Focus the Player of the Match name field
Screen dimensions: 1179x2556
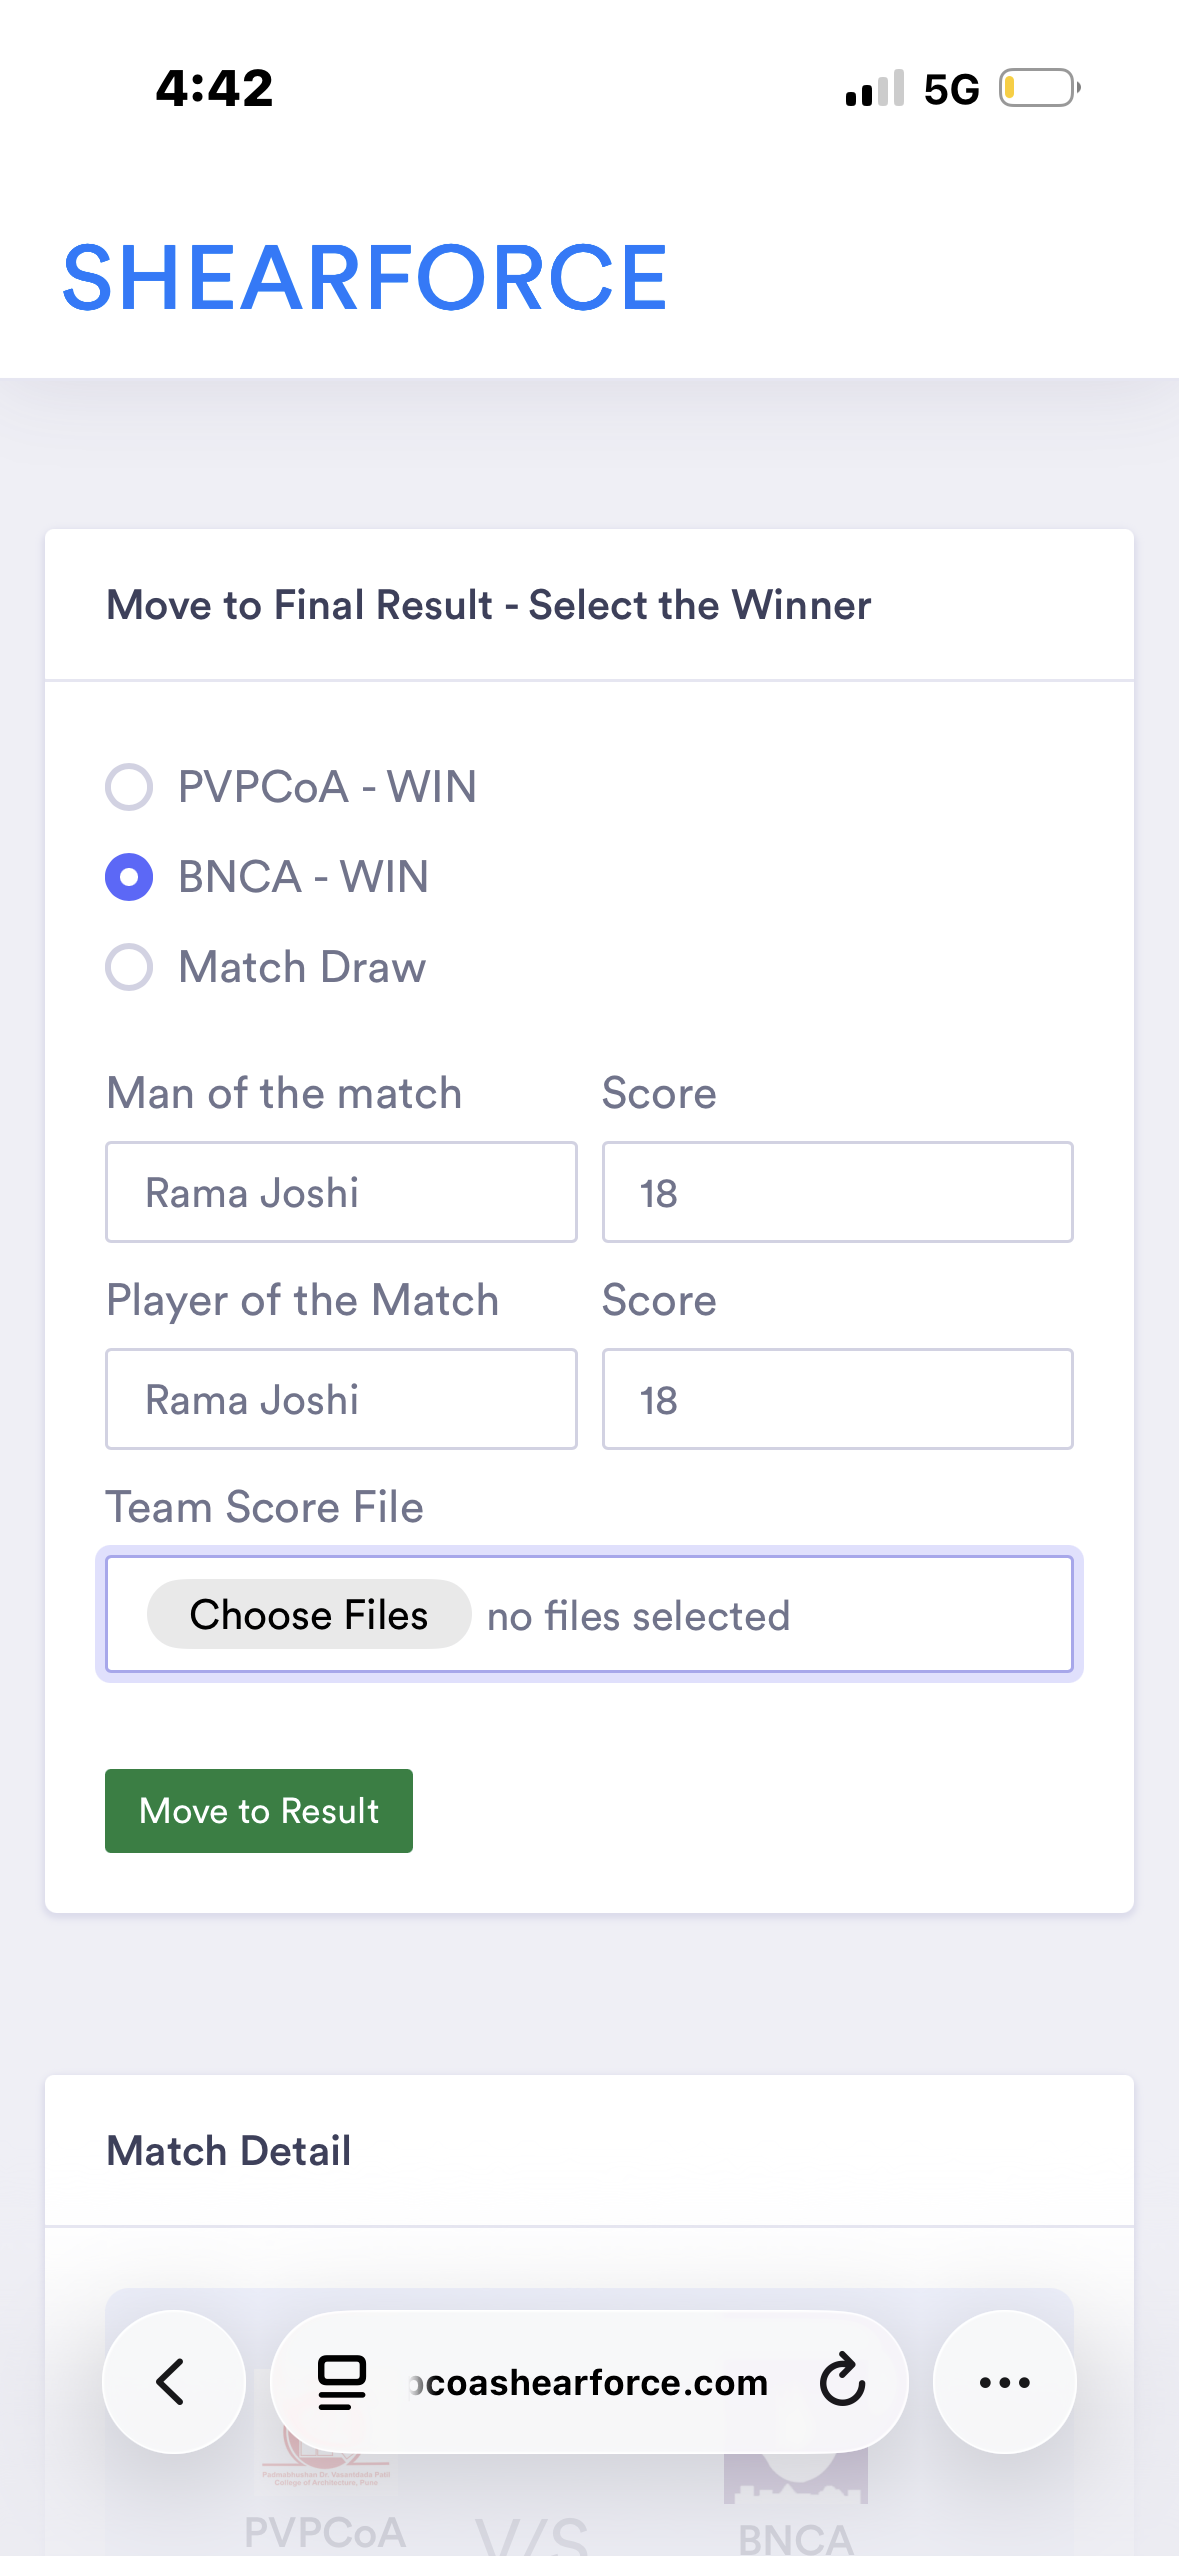click(x=341, y=1399)
